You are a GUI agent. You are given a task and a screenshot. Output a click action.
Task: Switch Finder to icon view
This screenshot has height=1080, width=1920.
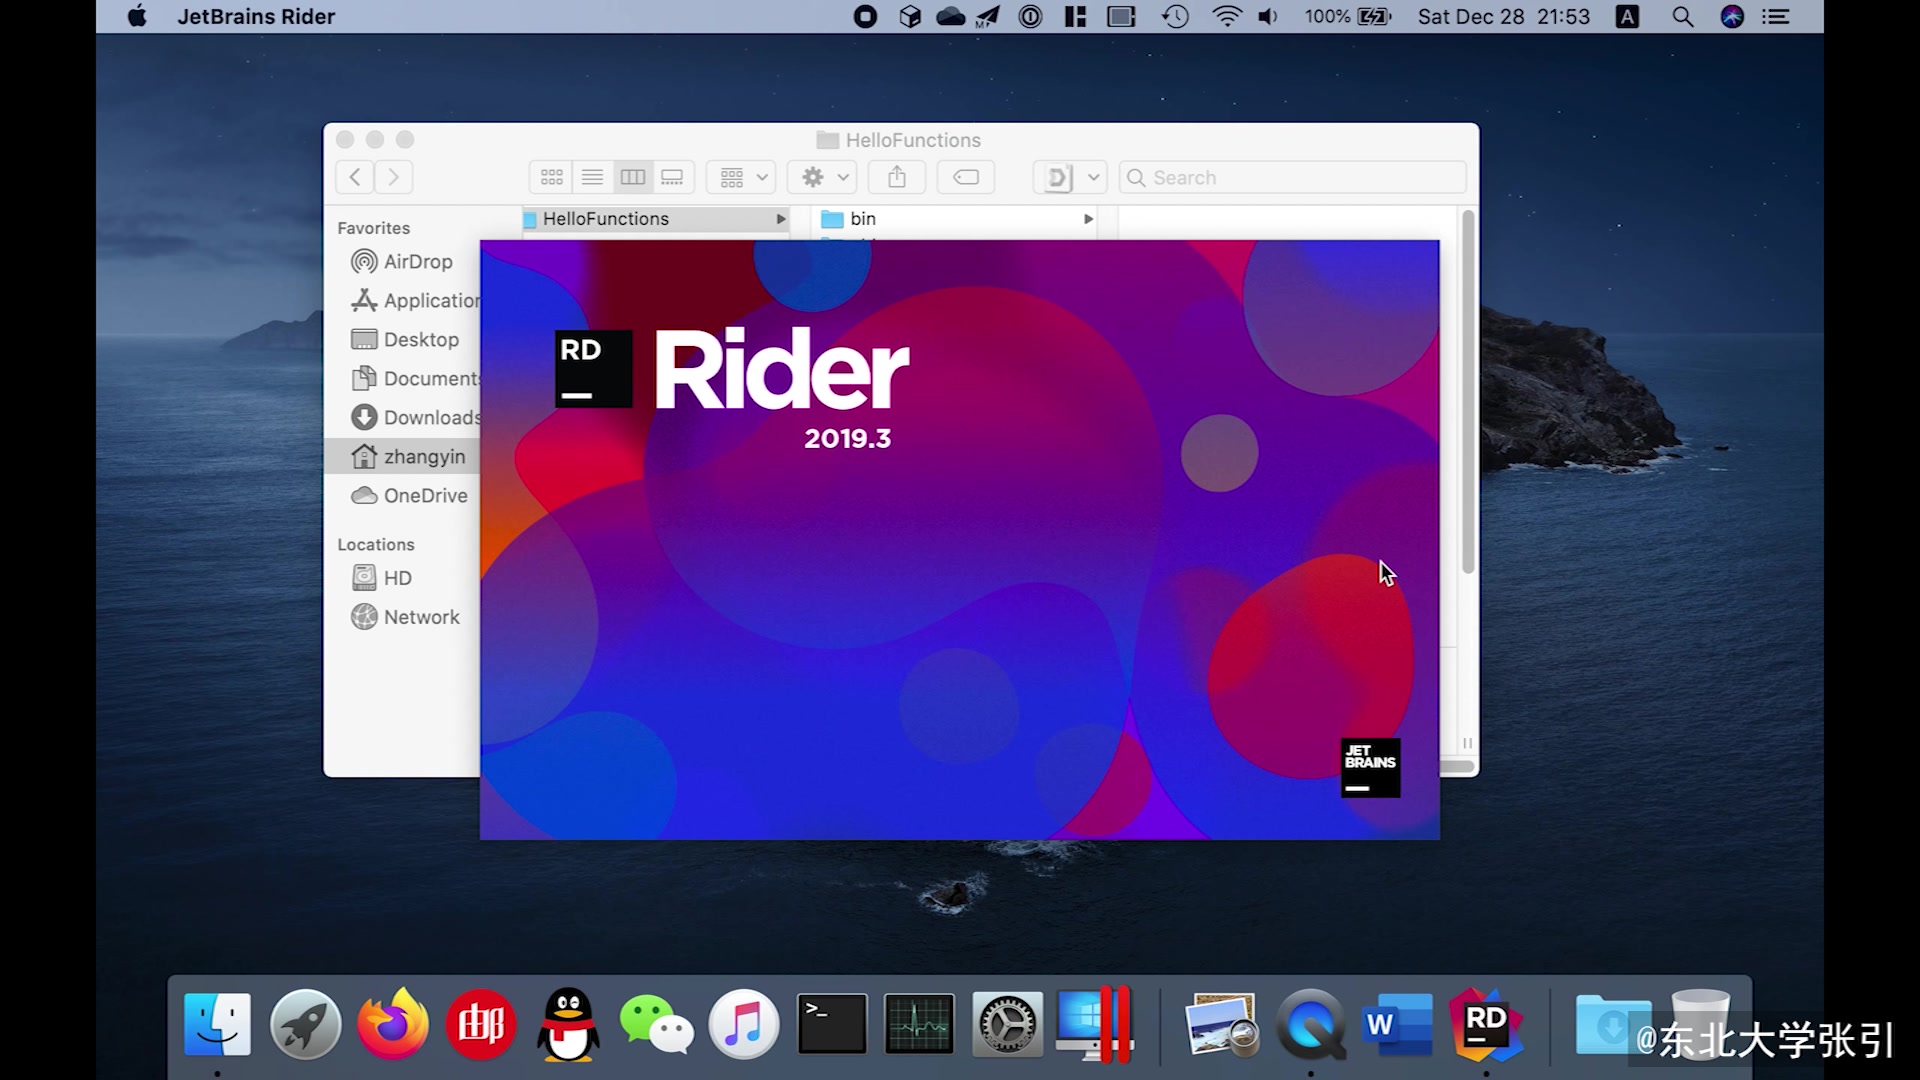pyautogui.click(x=551, y=177)
